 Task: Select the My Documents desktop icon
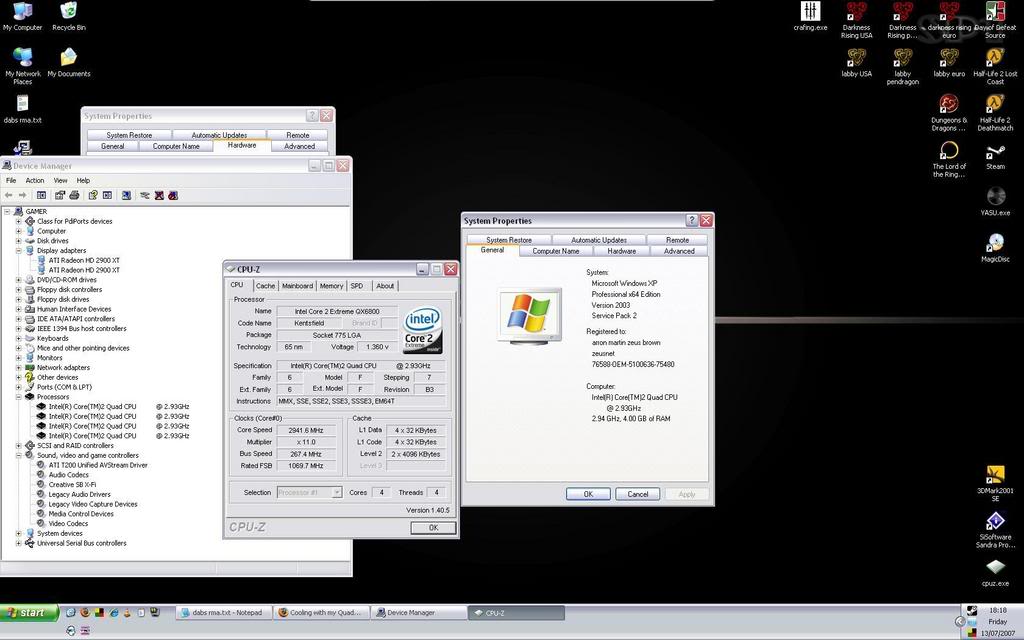69,63
